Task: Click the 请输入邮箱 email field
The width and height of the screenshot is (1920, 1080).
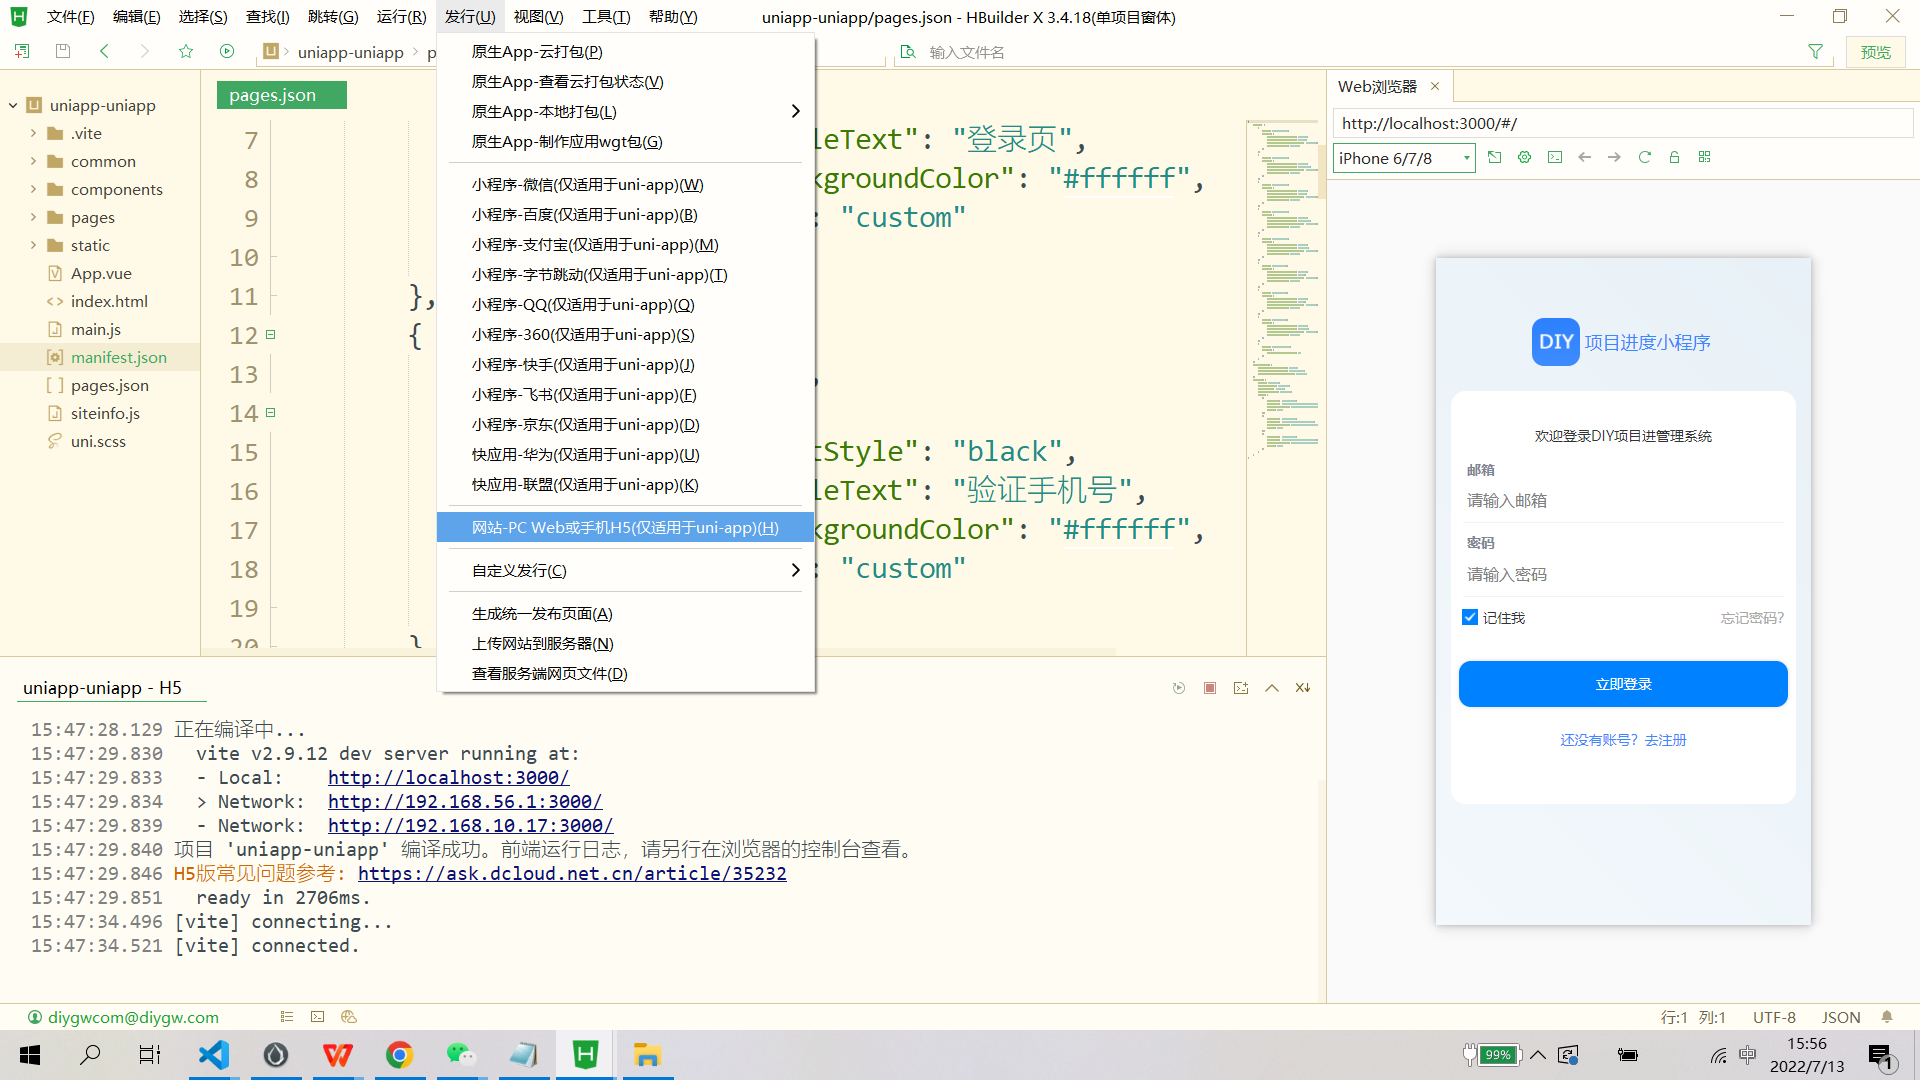Action: click(1622, 501)
